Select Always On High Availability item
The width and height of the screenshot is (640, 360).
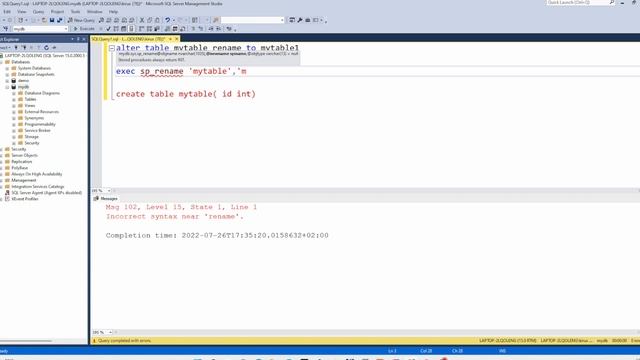pyautogui.click(x=37, y=174)
